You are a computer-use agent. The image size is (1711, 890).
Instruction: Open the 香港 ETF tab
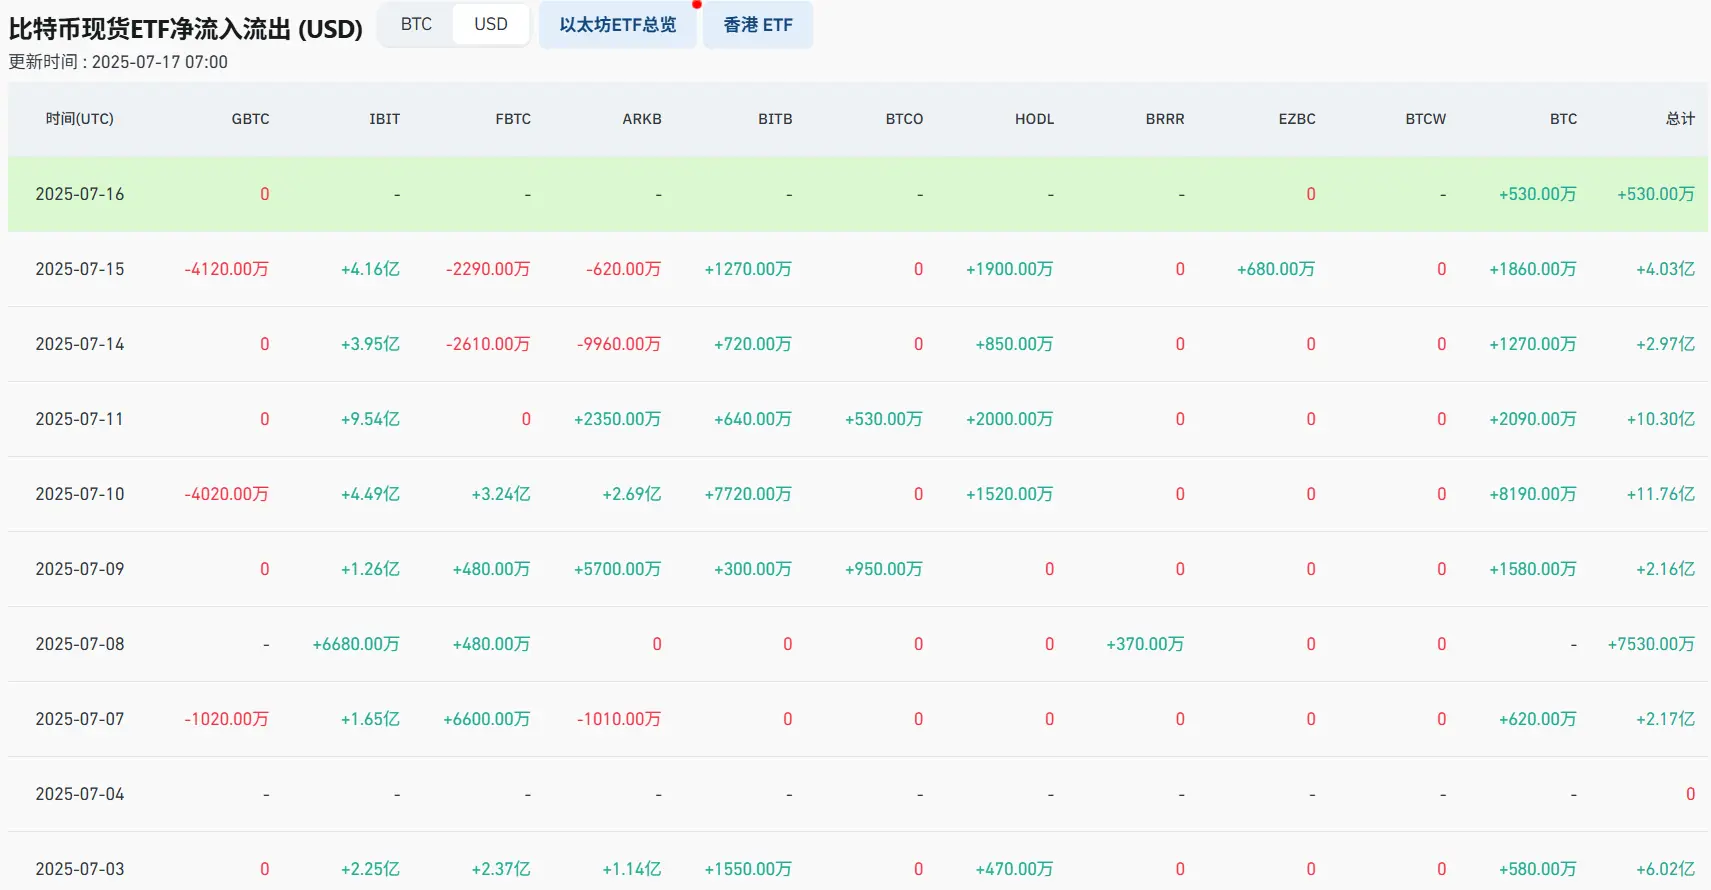point(758,25)
